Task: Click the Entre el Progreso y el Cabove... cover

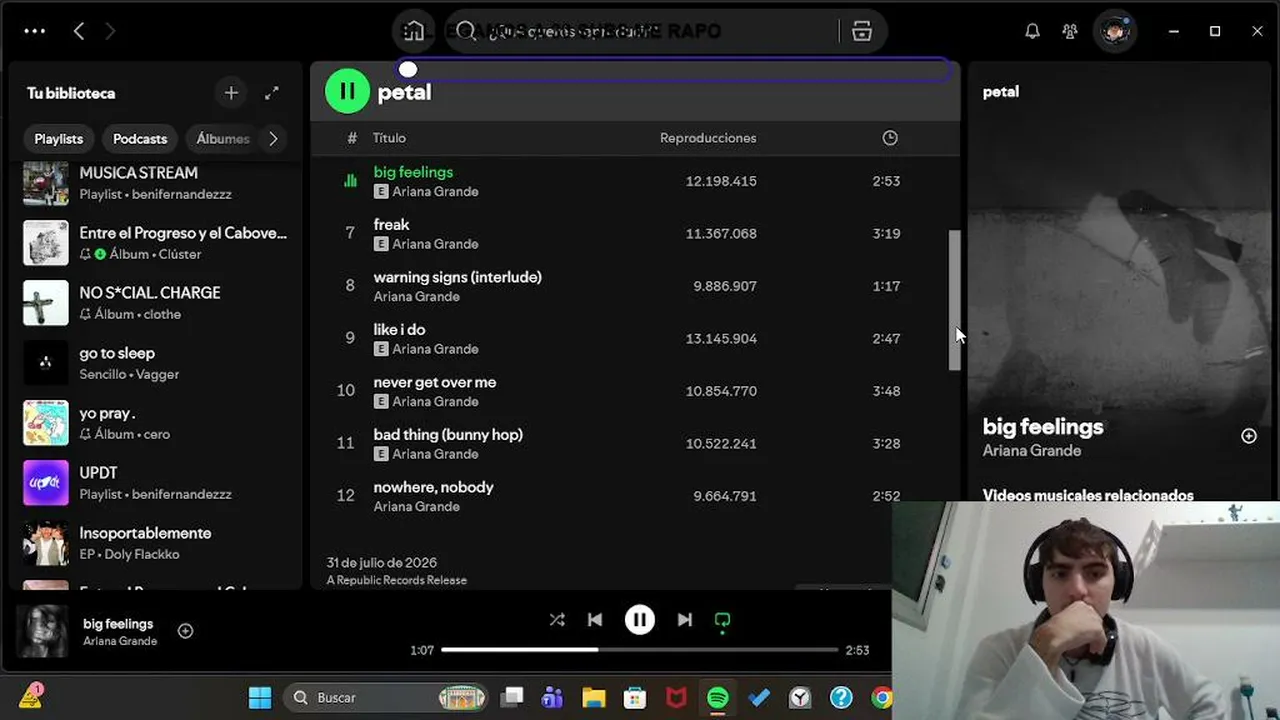Action: [x=46, y=243]
